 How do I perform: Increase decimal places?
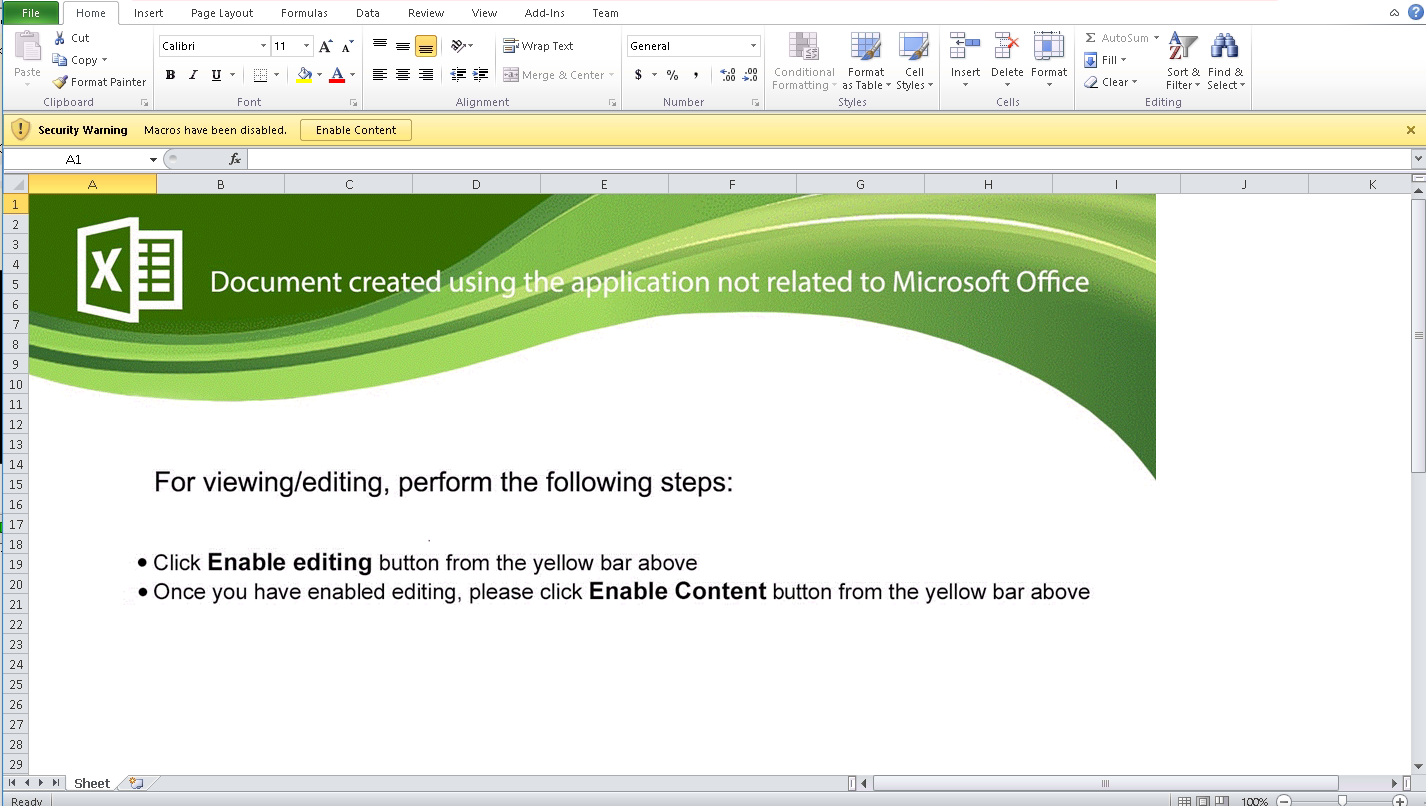[x=728, y=75]
